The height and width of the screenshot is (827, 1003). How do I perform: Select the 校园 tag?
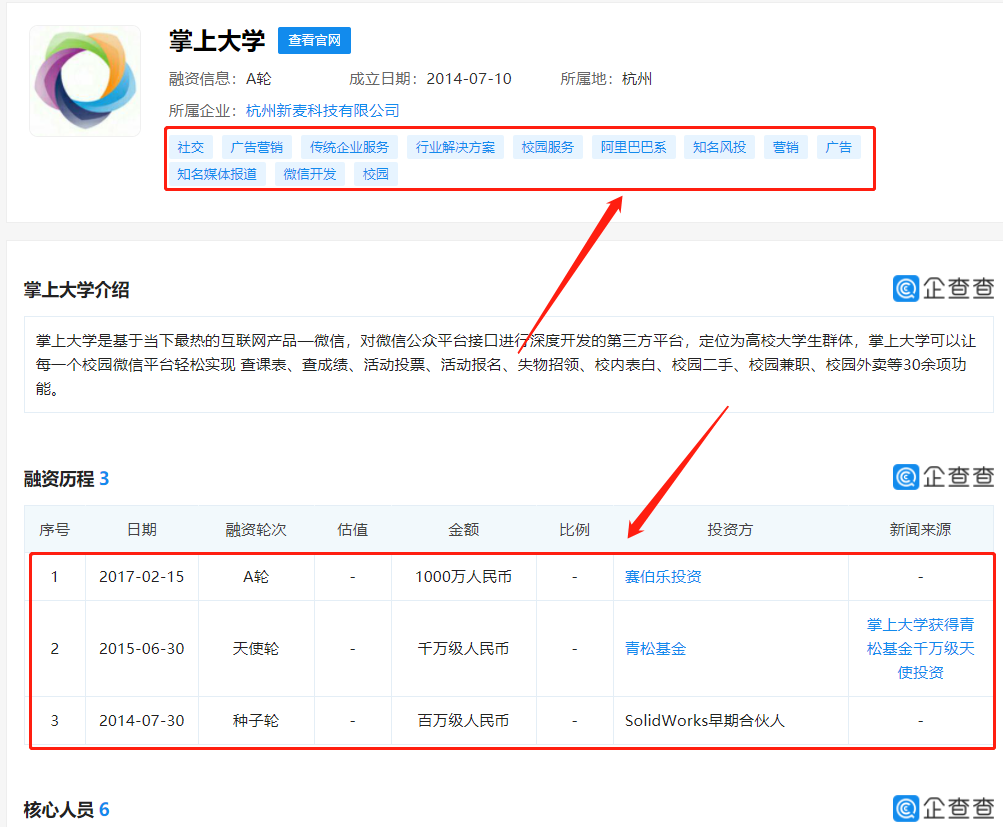[x=375, y=173]
